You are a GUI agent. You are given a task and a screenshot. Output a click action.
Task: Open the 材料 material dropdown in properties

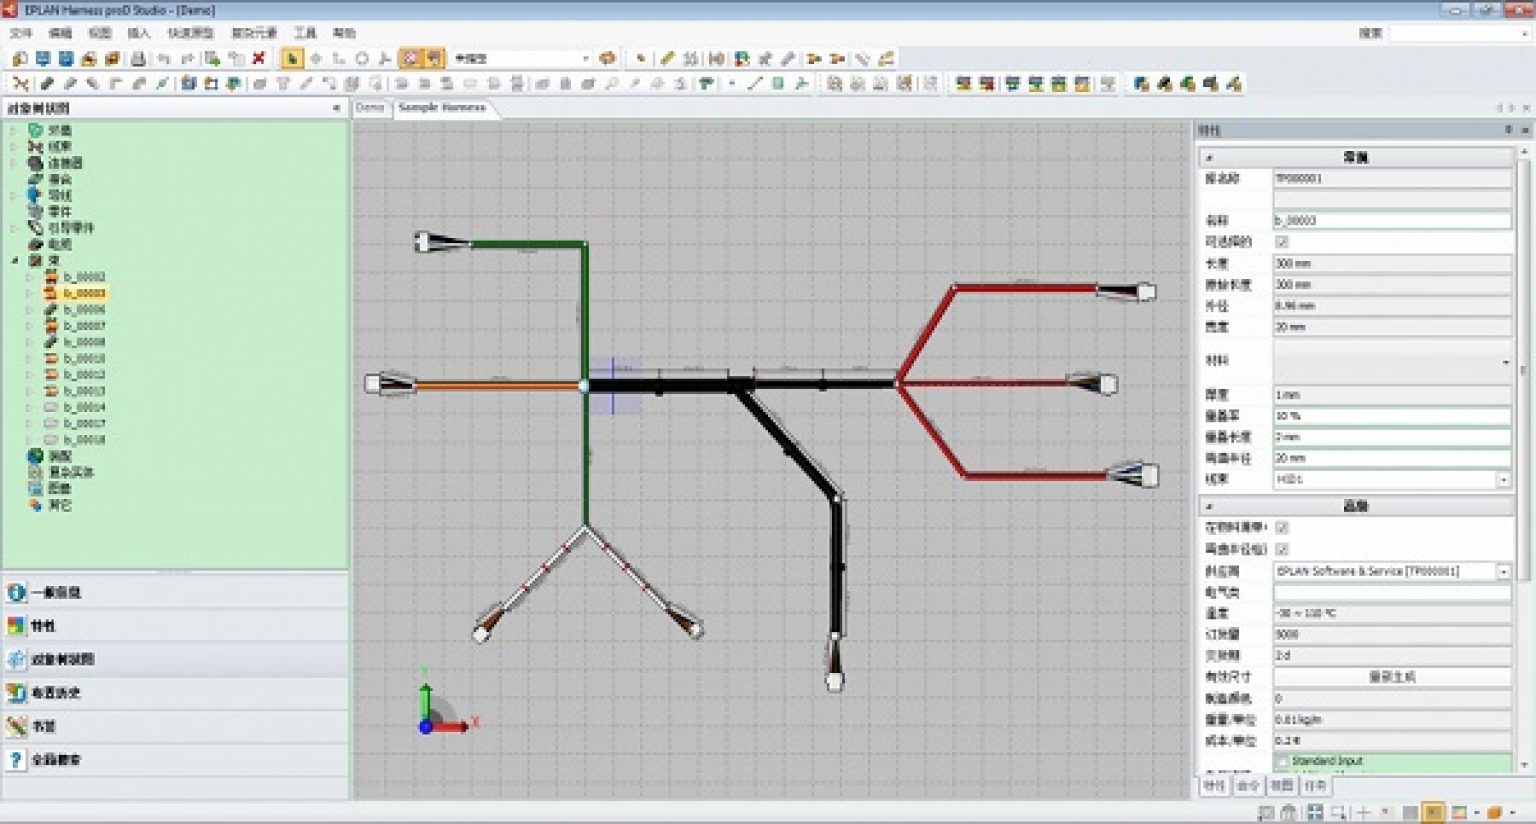[1506, 360]
